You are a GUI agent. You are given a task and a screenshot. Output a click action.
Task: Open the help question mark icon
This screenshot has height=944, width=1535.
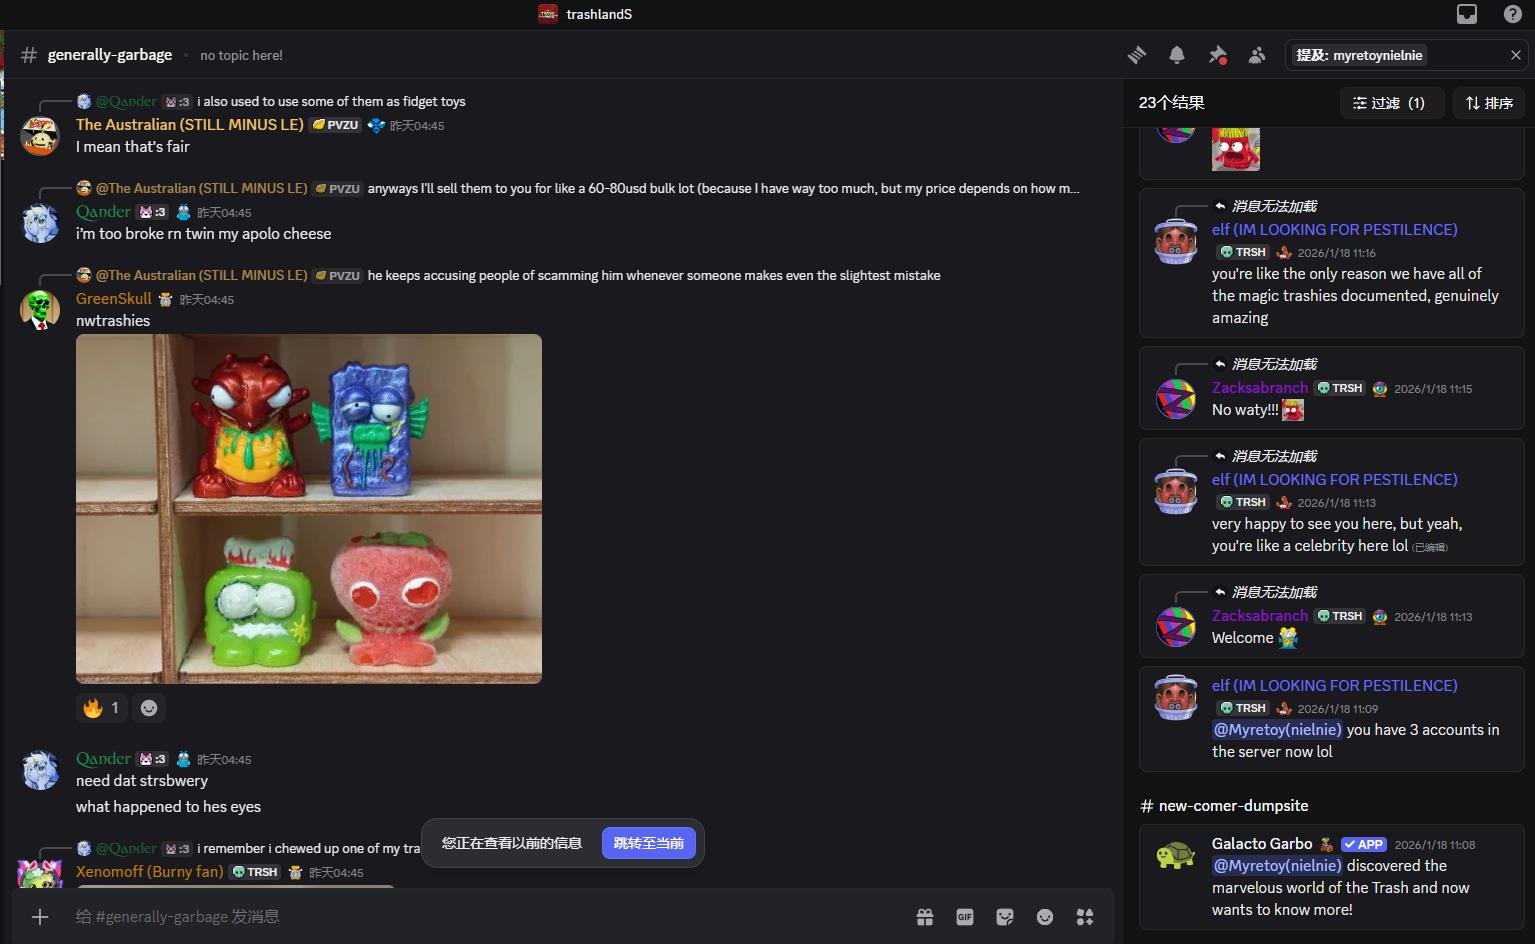coord(1513,14)
